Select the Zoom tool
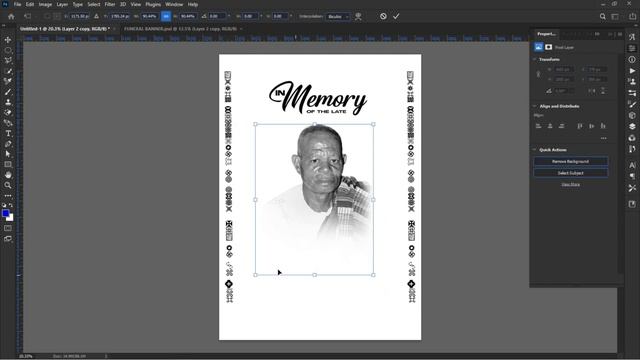Image resolution: width=640 pixels, height=360 pixels. [8, 185]
